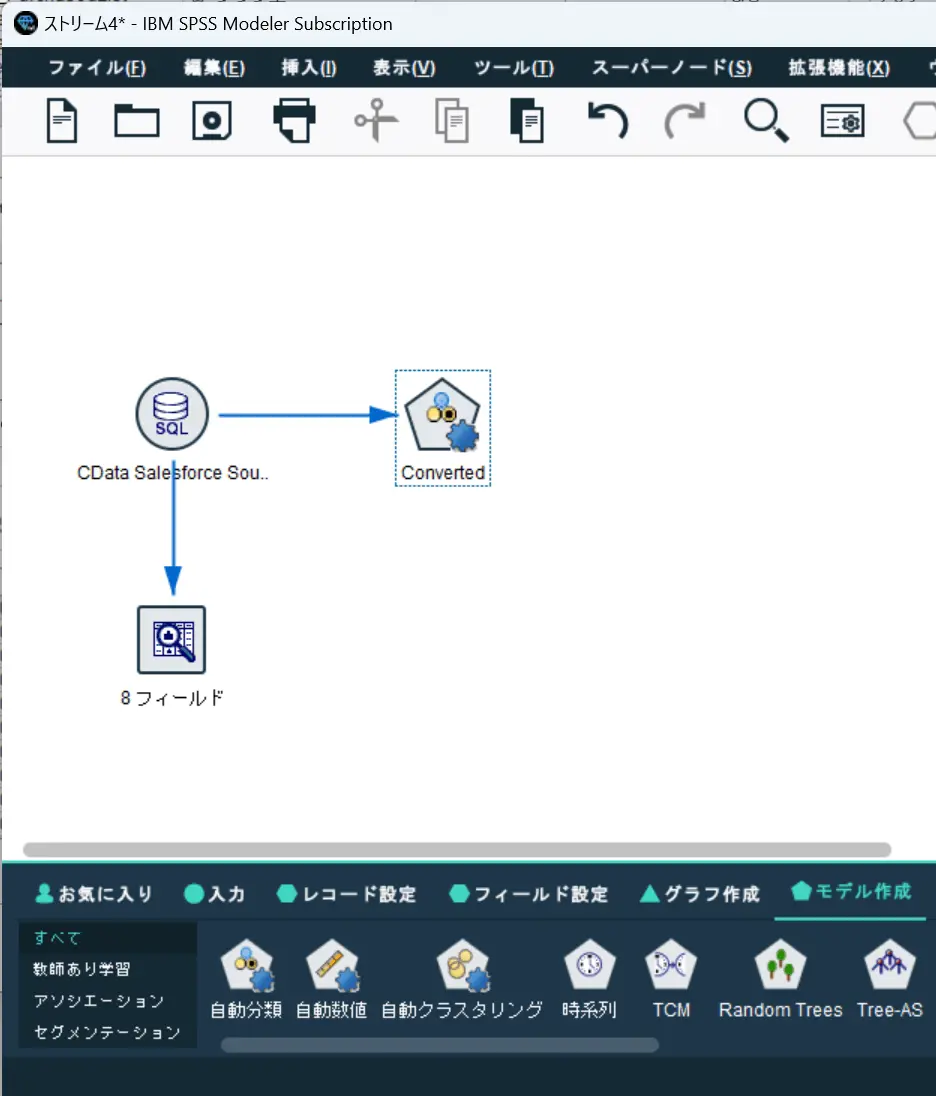The width and height of the screenshot is (936, 1096).
Task: Open the スーパーノード(S) menu
Action: (672, 68)
